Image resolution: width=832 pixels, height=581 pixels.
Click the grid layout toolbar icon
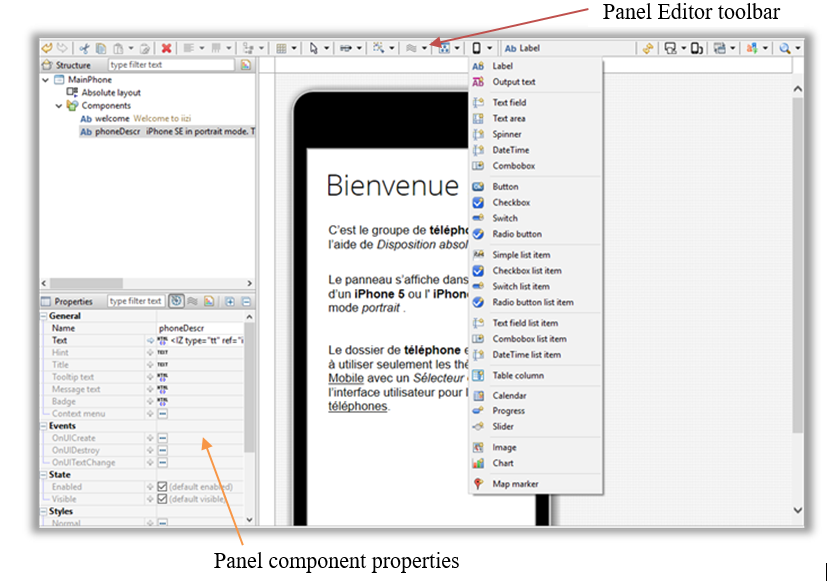pos(281,48)
